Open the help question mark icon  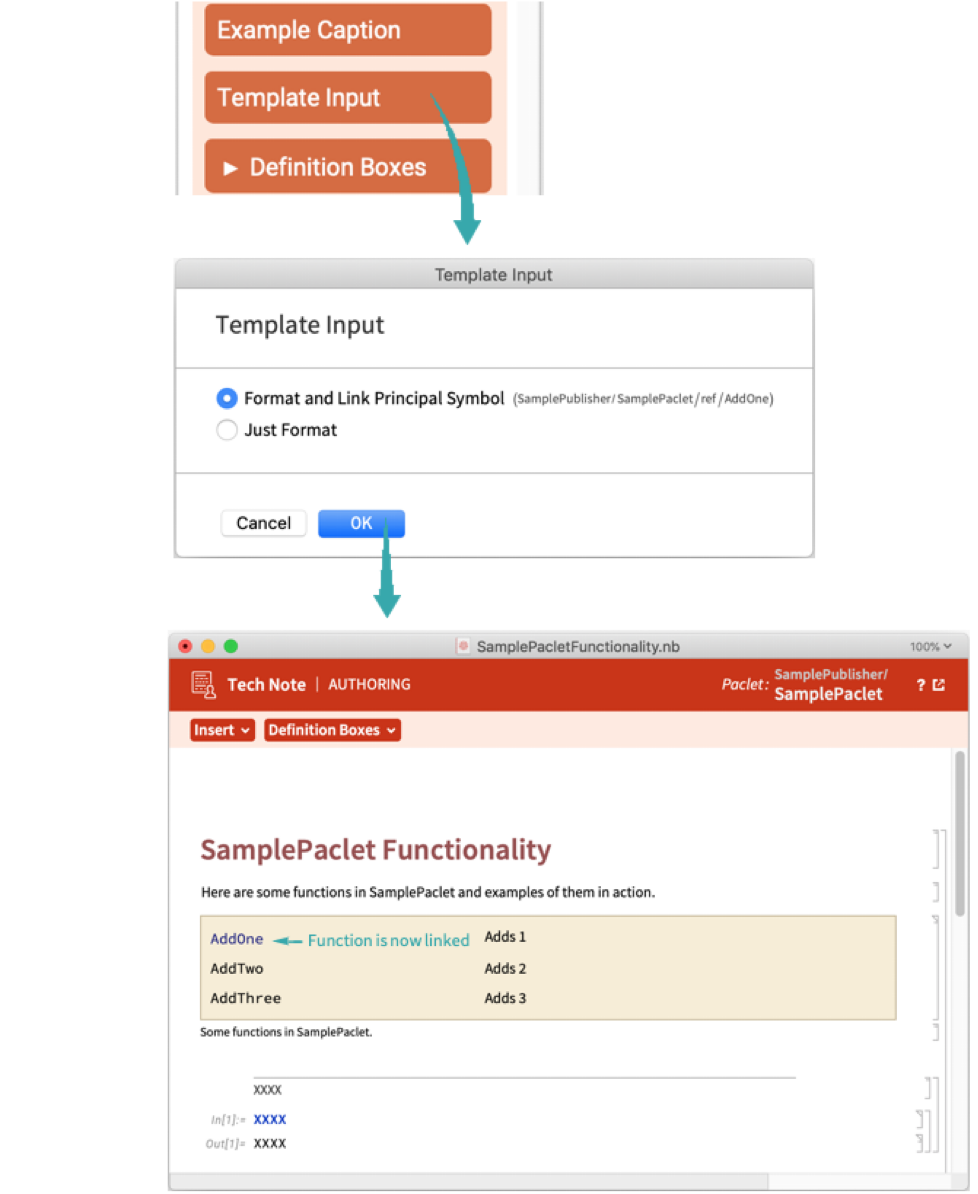(921, 685)
